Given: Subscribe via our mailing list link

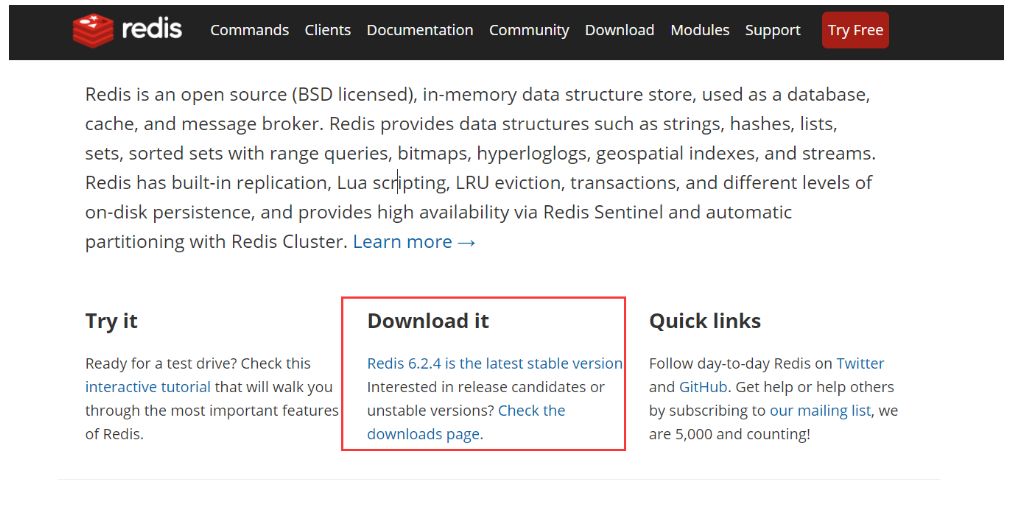Looking at the screenshot, I should point(820,411).
